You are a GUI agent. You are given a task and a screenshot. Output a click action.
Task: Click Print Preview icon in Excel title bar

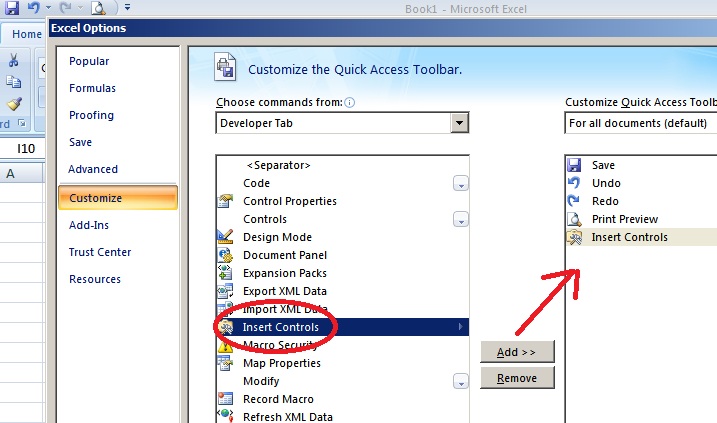pos(98,7)
